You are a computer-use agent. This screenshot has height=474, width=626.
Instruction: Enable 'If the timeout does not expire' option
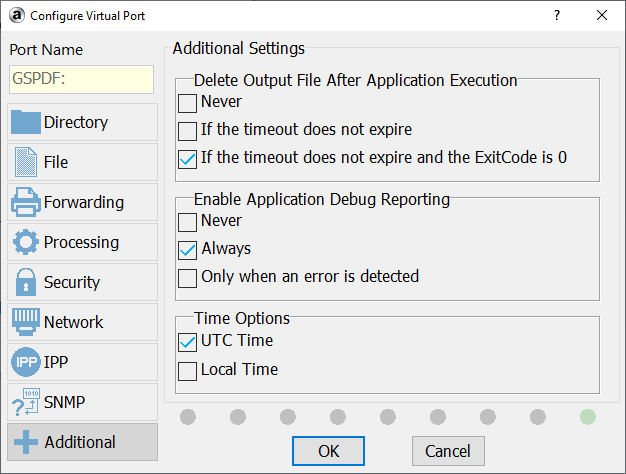(x=187, y=130)
